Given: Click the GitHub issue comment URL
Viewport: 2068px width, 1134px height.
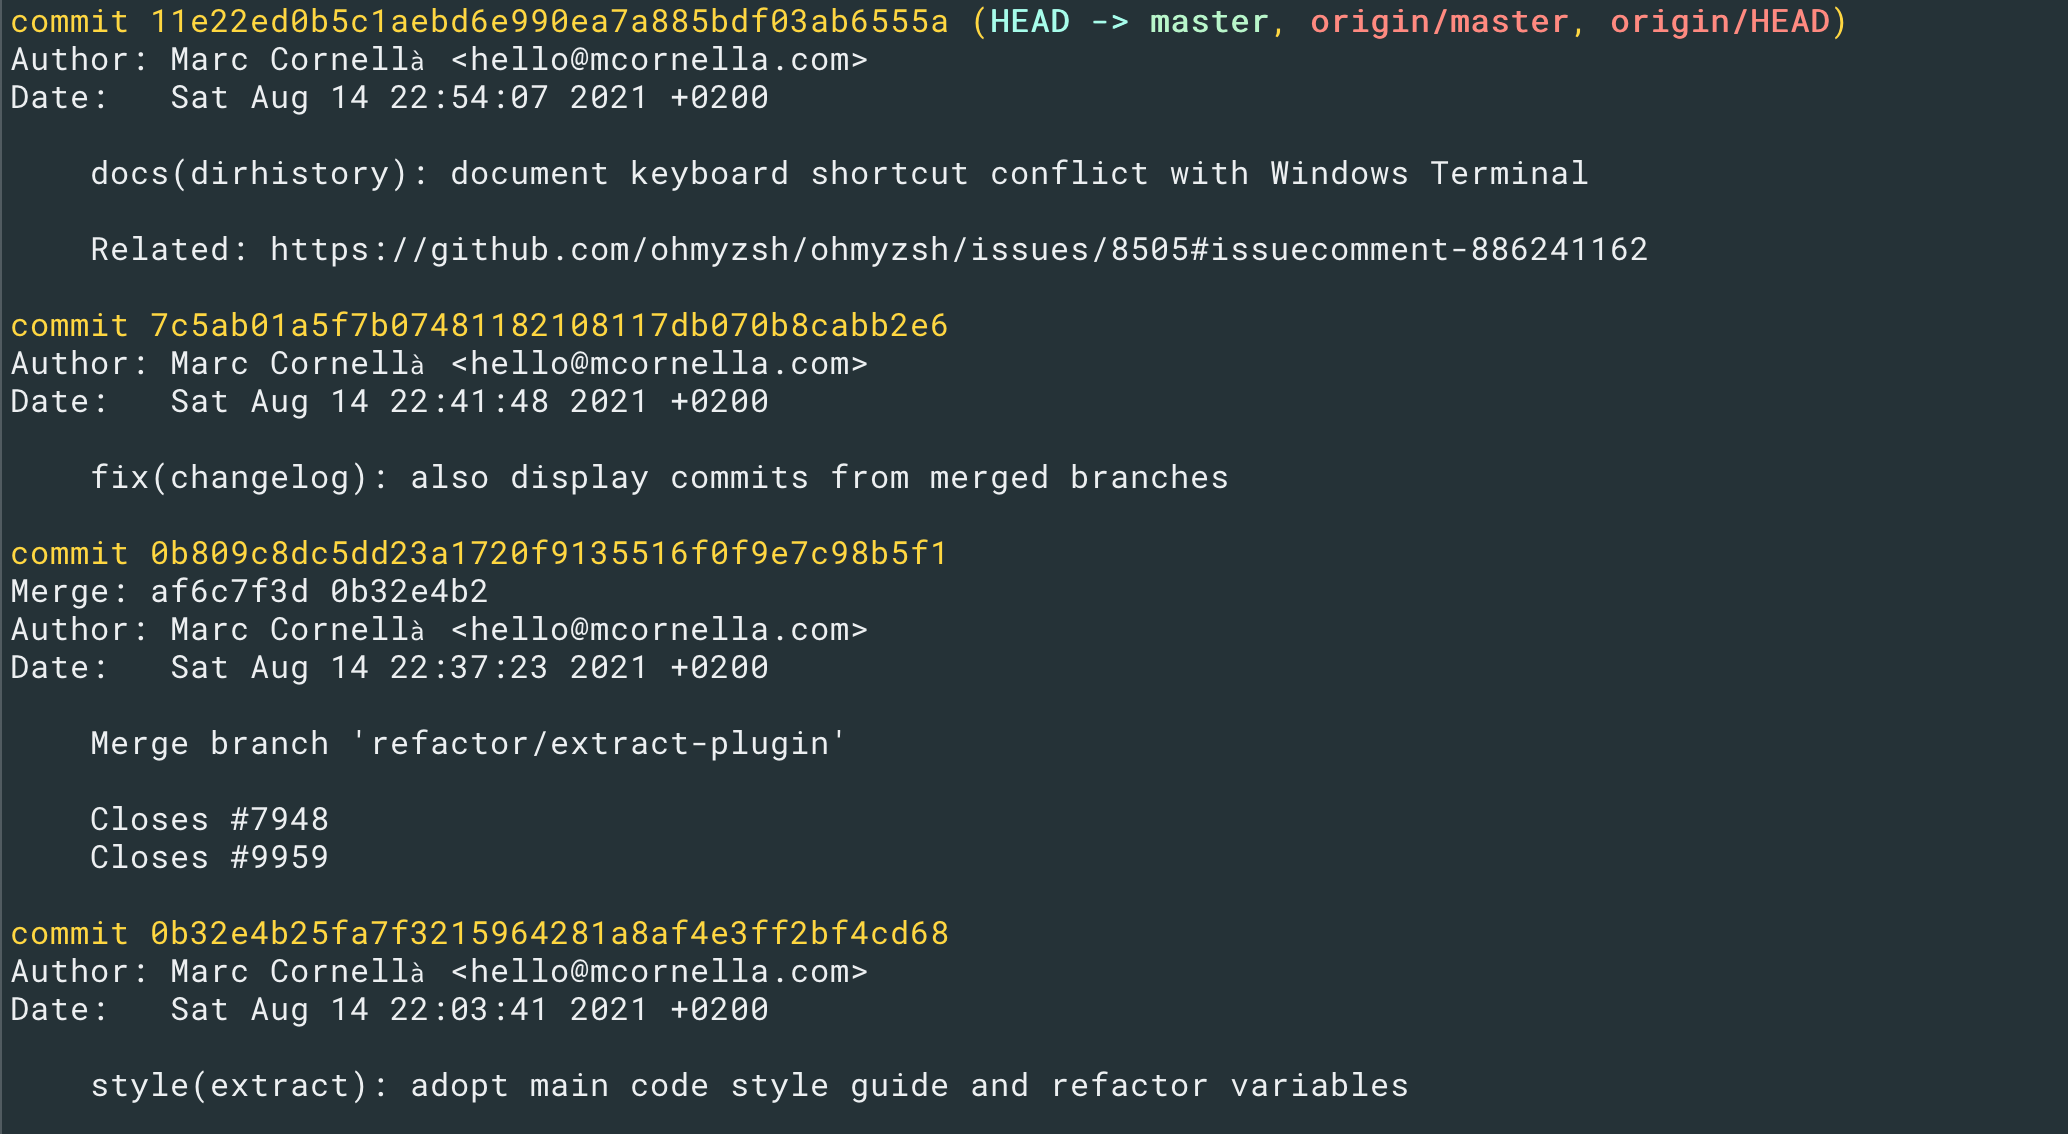Looking at the screenshot, I should point(959,249).
